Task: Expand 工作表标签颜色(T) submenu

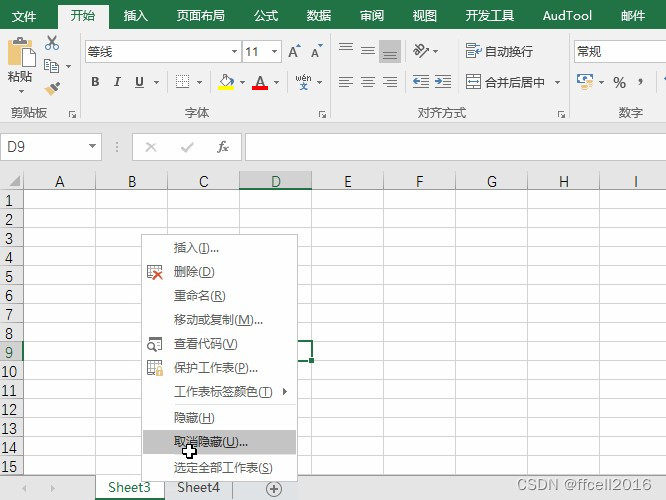Action: pyautogui.click(x=219, y=392)
